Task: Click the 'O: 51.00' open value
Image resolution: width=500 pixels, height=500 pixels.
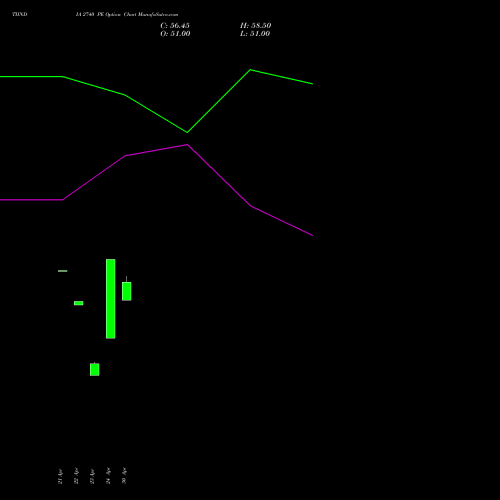Action: (x=175, y=34)
